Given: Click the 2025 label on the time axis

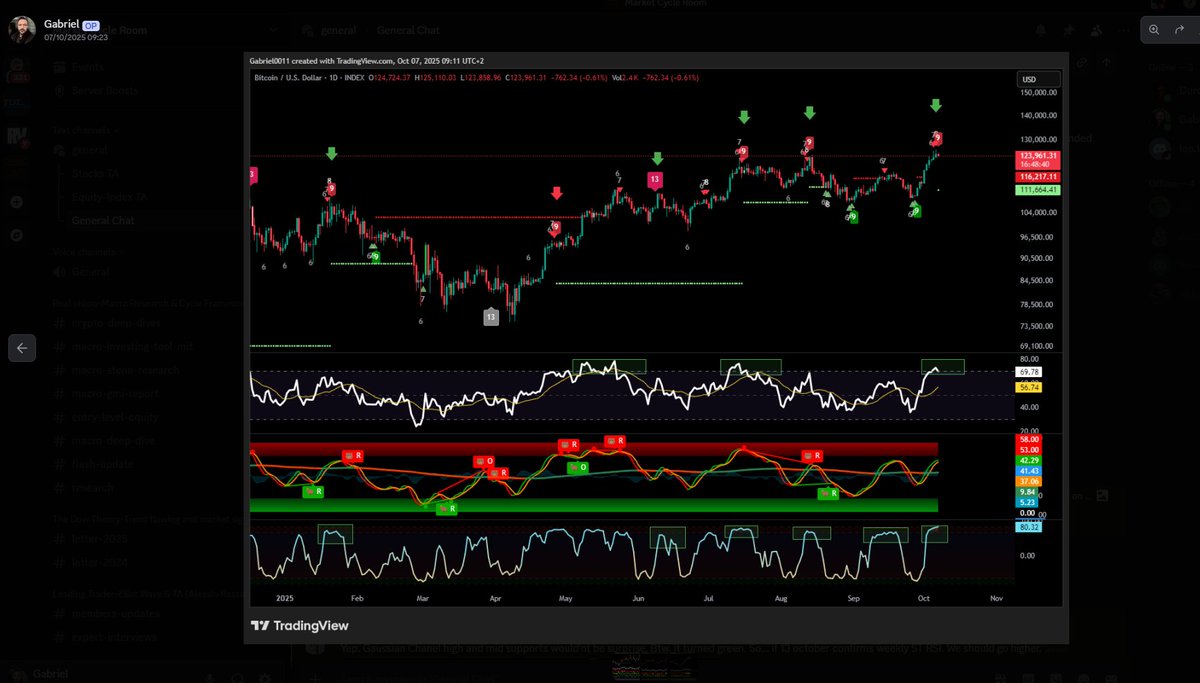Looking at the screenshot, I should [x=287, y=597].
